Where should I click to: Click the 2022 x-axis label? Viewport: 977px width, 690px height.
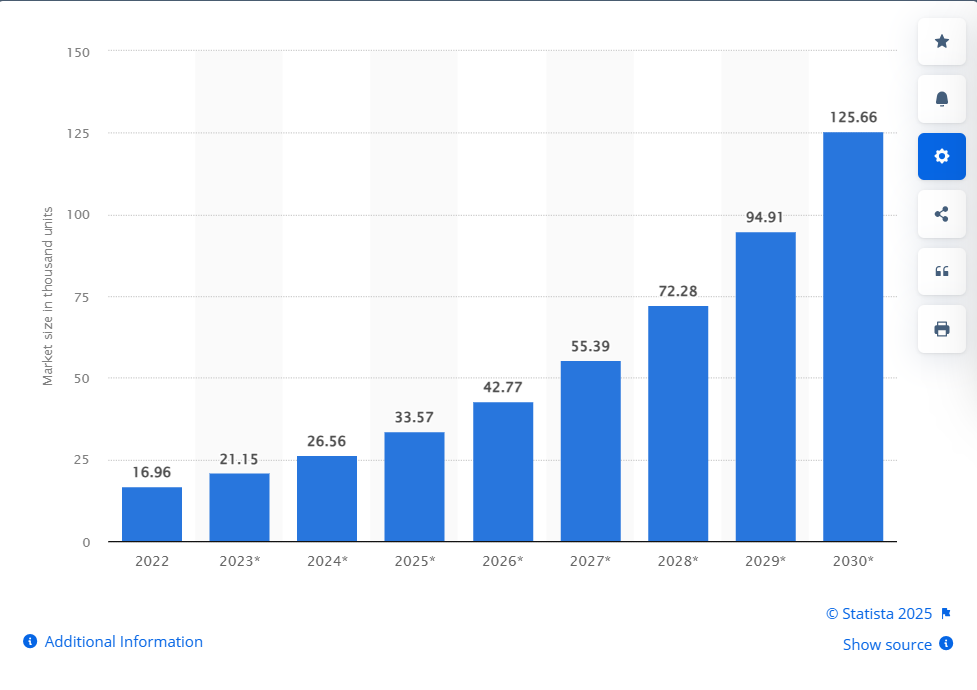tap(152, 561)
